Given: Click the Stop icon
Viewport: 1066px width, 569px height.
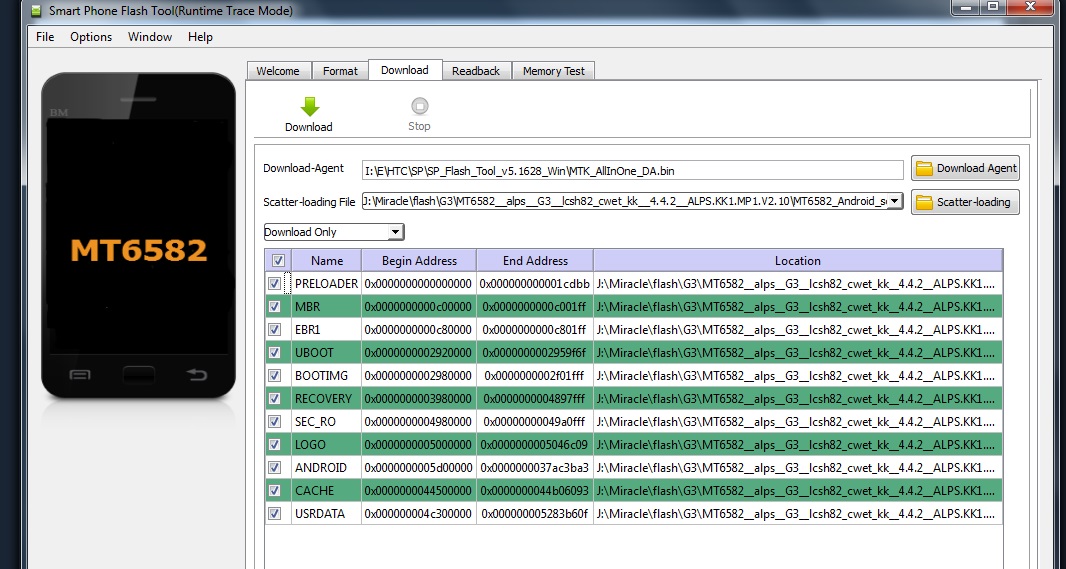Looking at the screenshot, I should pyautogui.click(x=419, y=107).
